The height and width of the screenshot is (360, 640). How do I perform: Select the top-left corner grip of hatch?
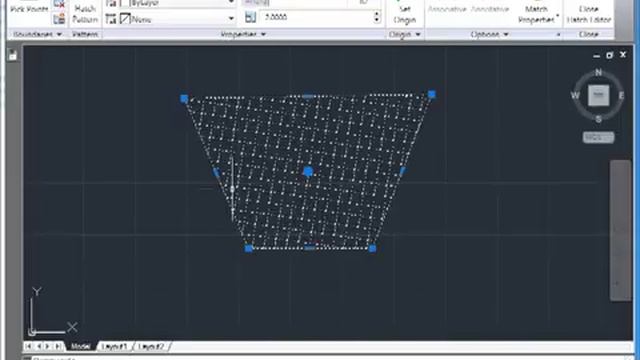tap(184, 98)
